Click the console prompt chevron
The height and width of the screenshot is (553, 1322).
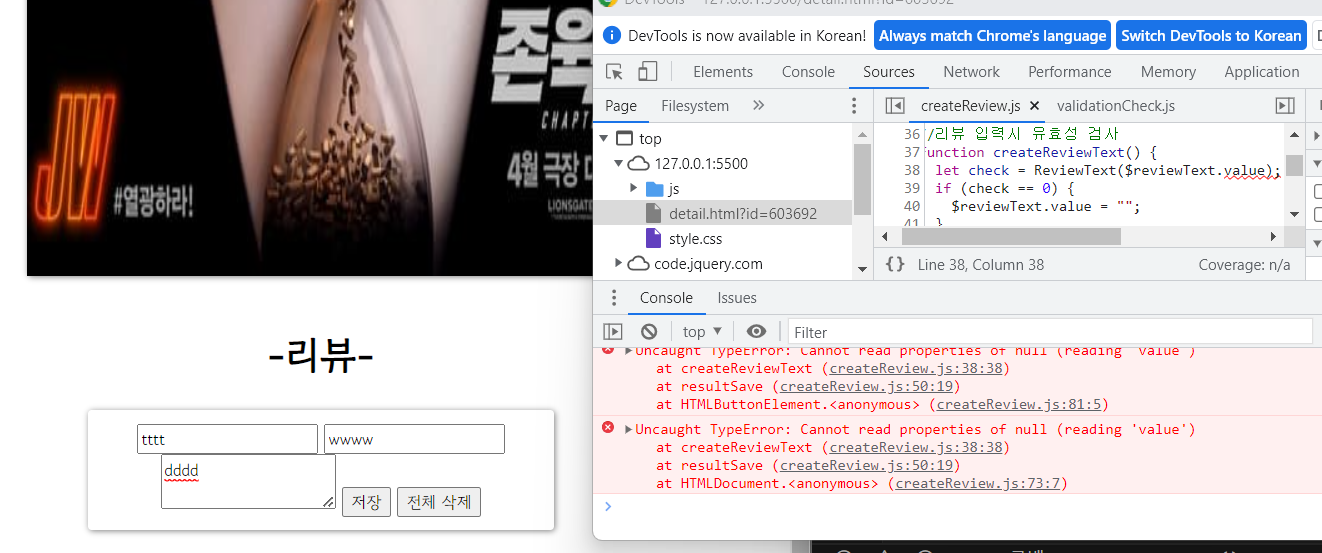(608, 506)
